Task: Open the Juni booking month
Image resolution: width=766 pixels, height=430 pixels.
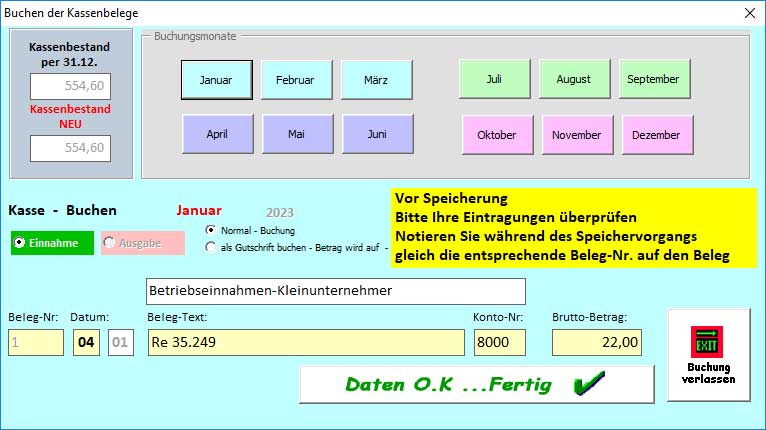Action: point(377,134)
